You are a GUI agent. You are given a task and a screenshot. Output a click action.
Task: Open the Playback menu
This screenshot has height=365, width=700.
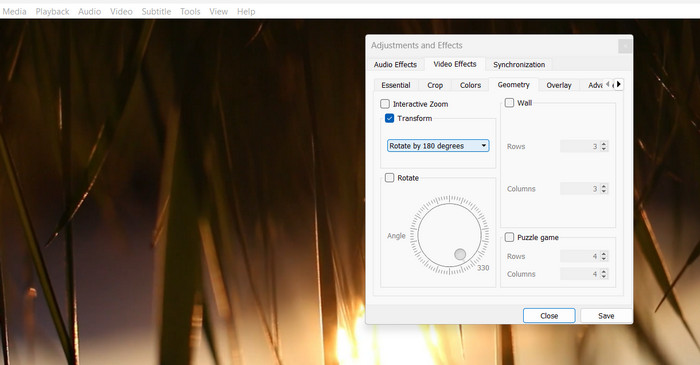52,12
